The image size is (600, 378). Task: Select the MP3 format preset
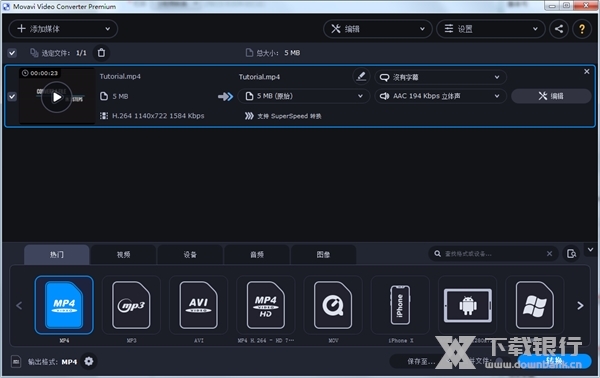(x=131, y=305)
